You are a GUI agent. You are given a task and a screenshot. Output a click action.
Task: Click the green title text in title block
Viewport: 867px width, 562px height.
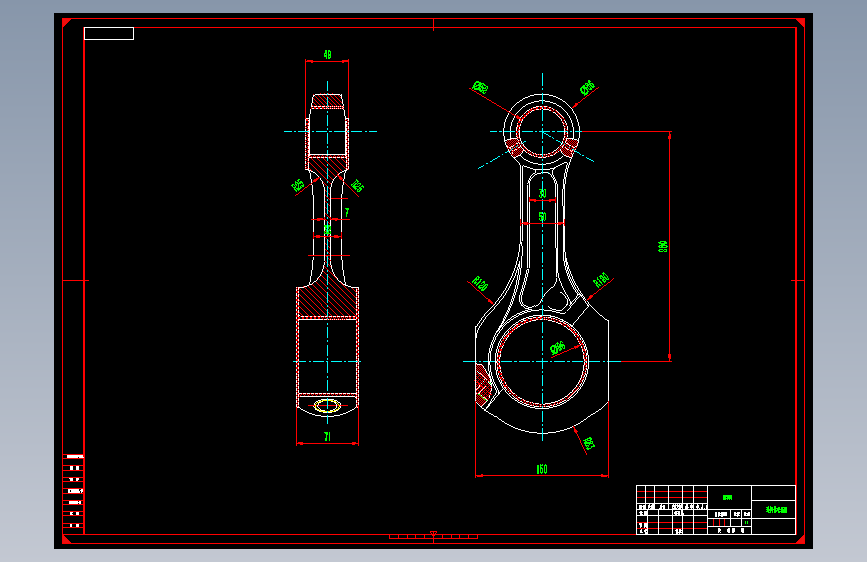776,509
